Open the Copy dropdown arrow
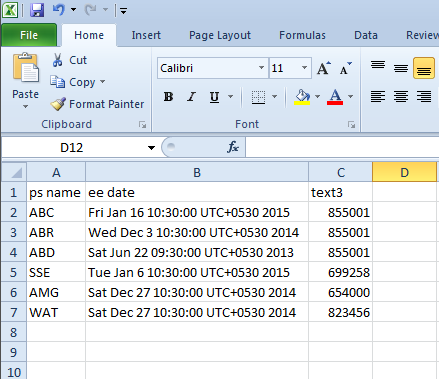The height and width of the screenshot is (379, 439). pos(102,82)
